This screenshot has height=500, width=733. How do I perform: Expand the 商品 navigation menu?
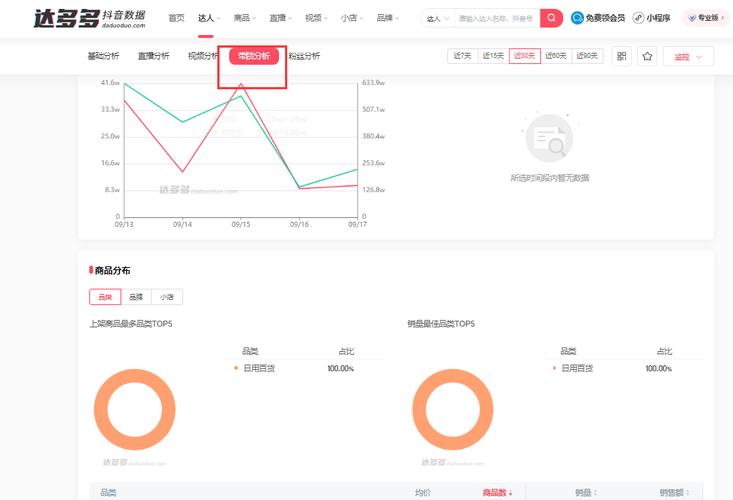click(x=245, y=18)
